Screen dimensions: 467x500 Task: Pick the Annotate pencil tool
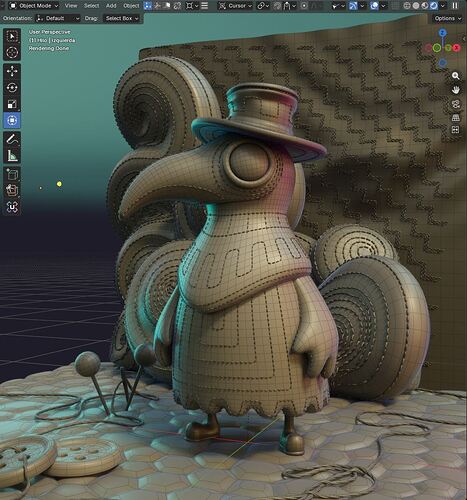tap(12, 139)
